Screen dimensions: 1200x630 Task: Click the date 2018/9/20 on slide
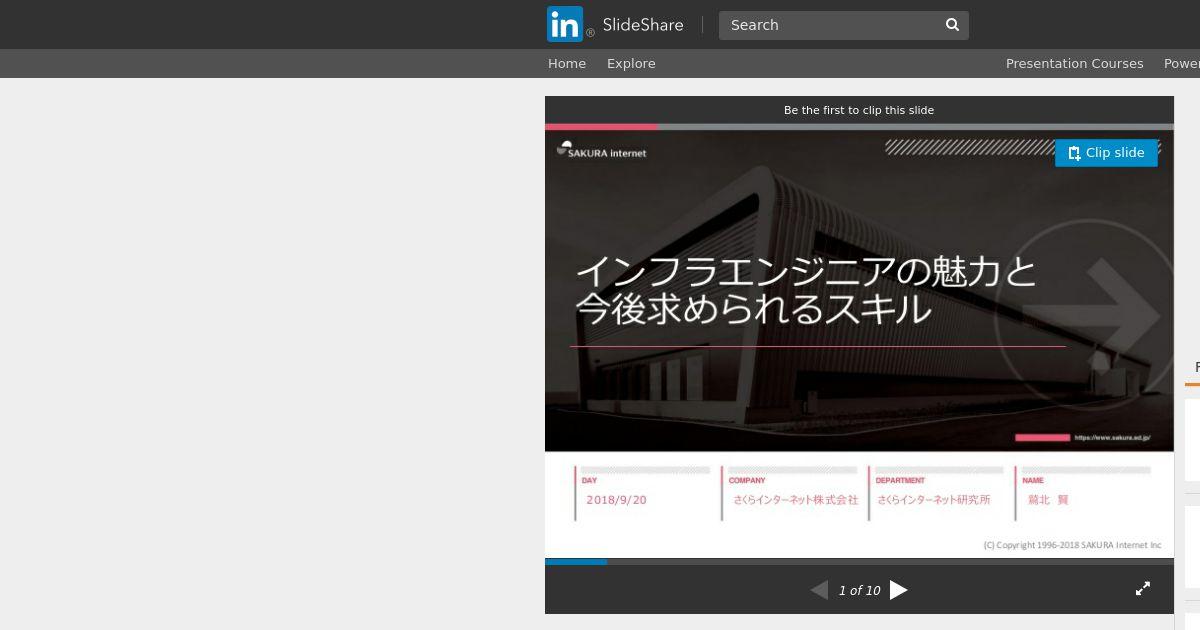[x=616, y=500]
